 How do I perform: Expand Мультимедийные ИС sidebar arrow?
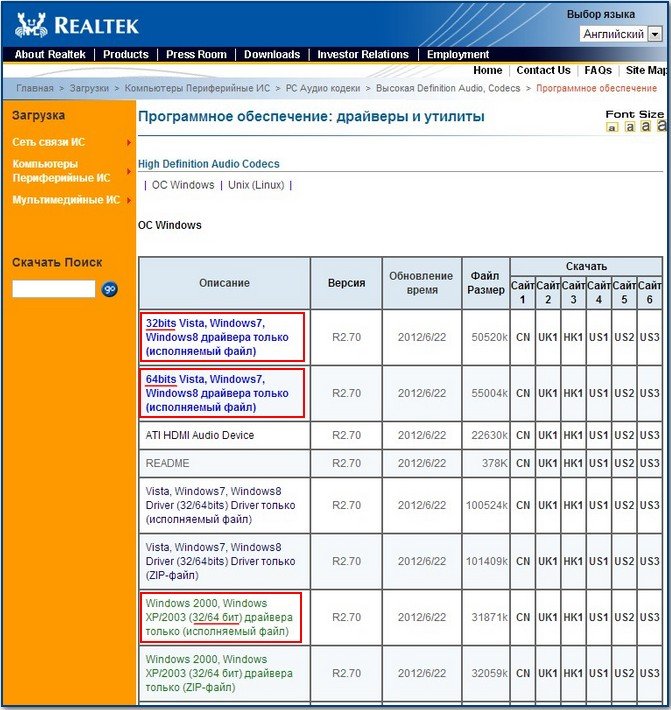click(x=129, y=200)
